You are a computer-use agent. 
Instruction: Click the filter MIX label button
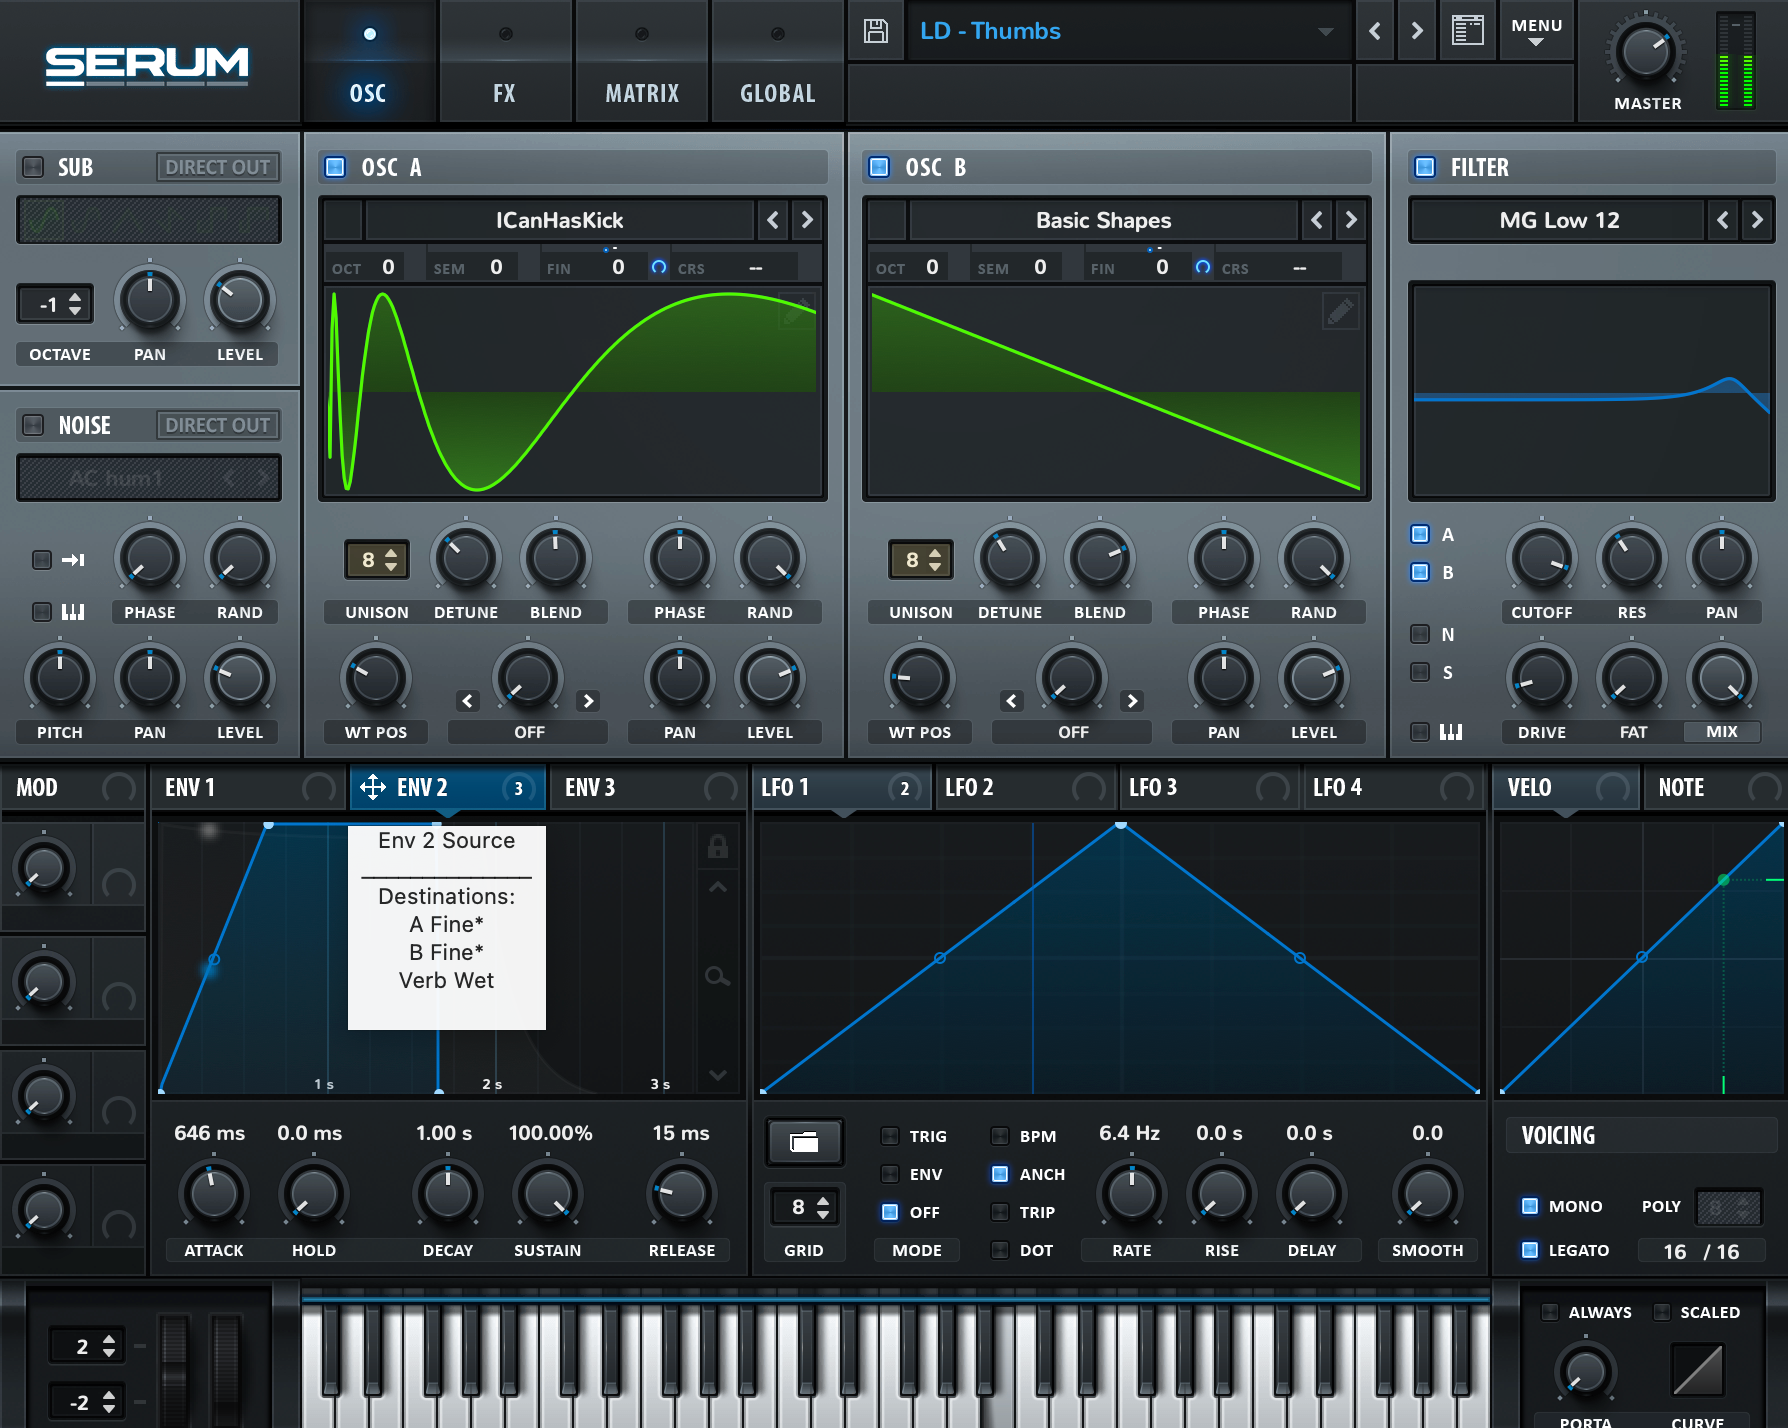tap(1722, 732)
